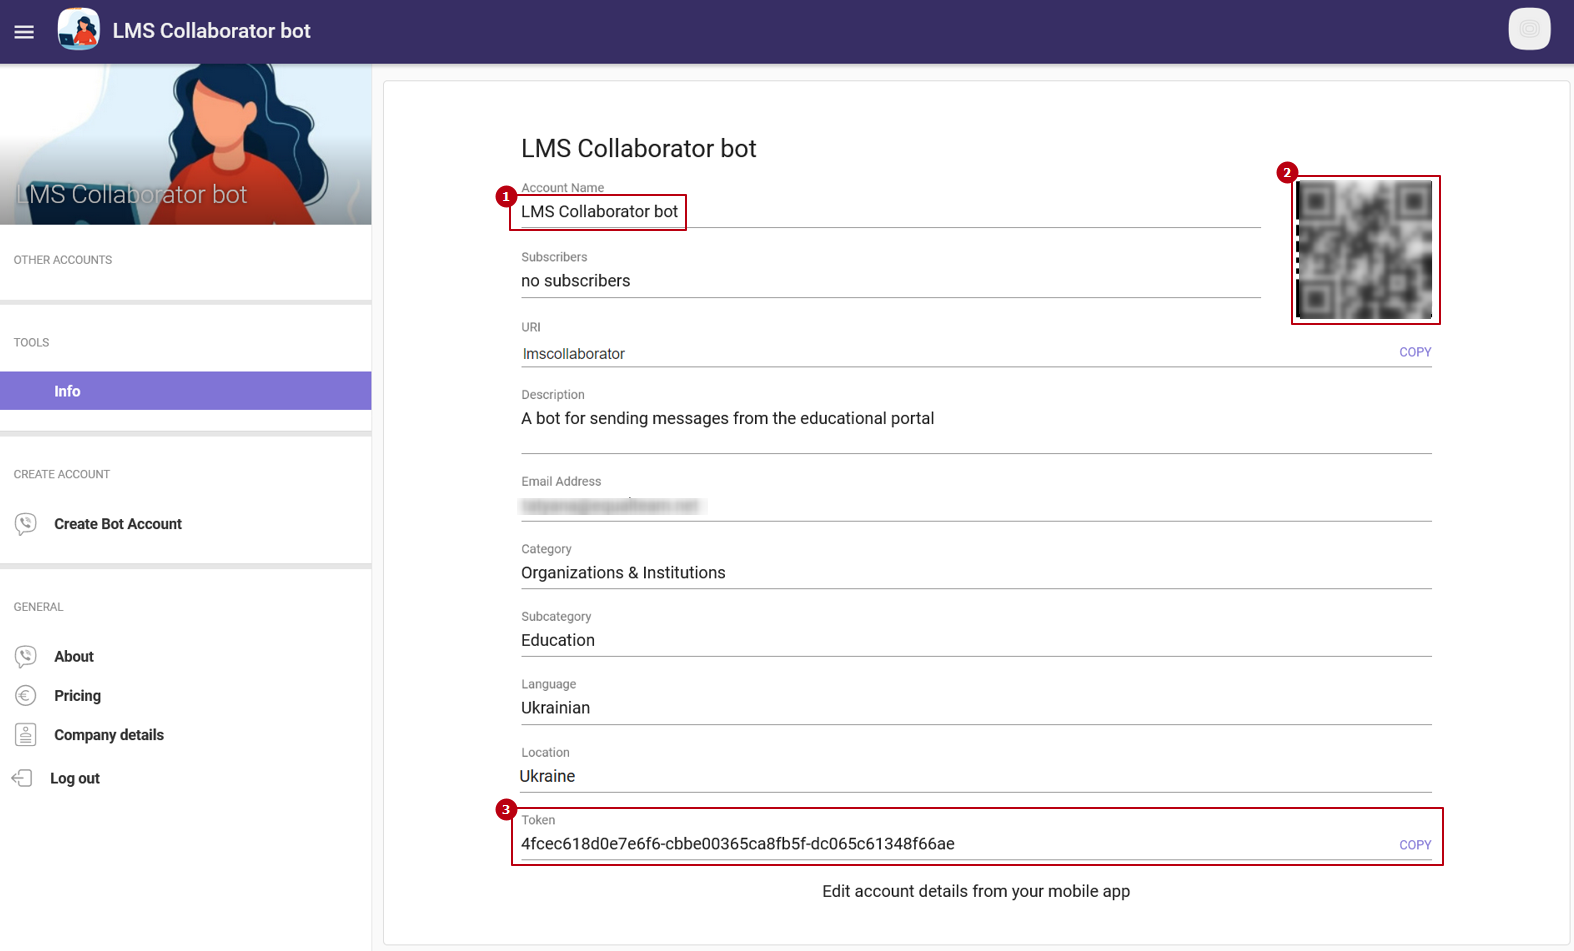Click the Viber icon in top-right corner
This screenshot has width=1574, height=951.
pyautogui.click(x=1529, y=29)
